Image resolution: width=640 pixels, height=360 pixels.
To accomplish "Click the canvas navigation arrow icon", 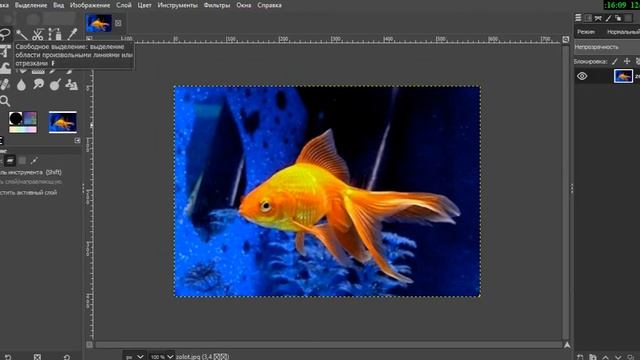I will point(567,345).
